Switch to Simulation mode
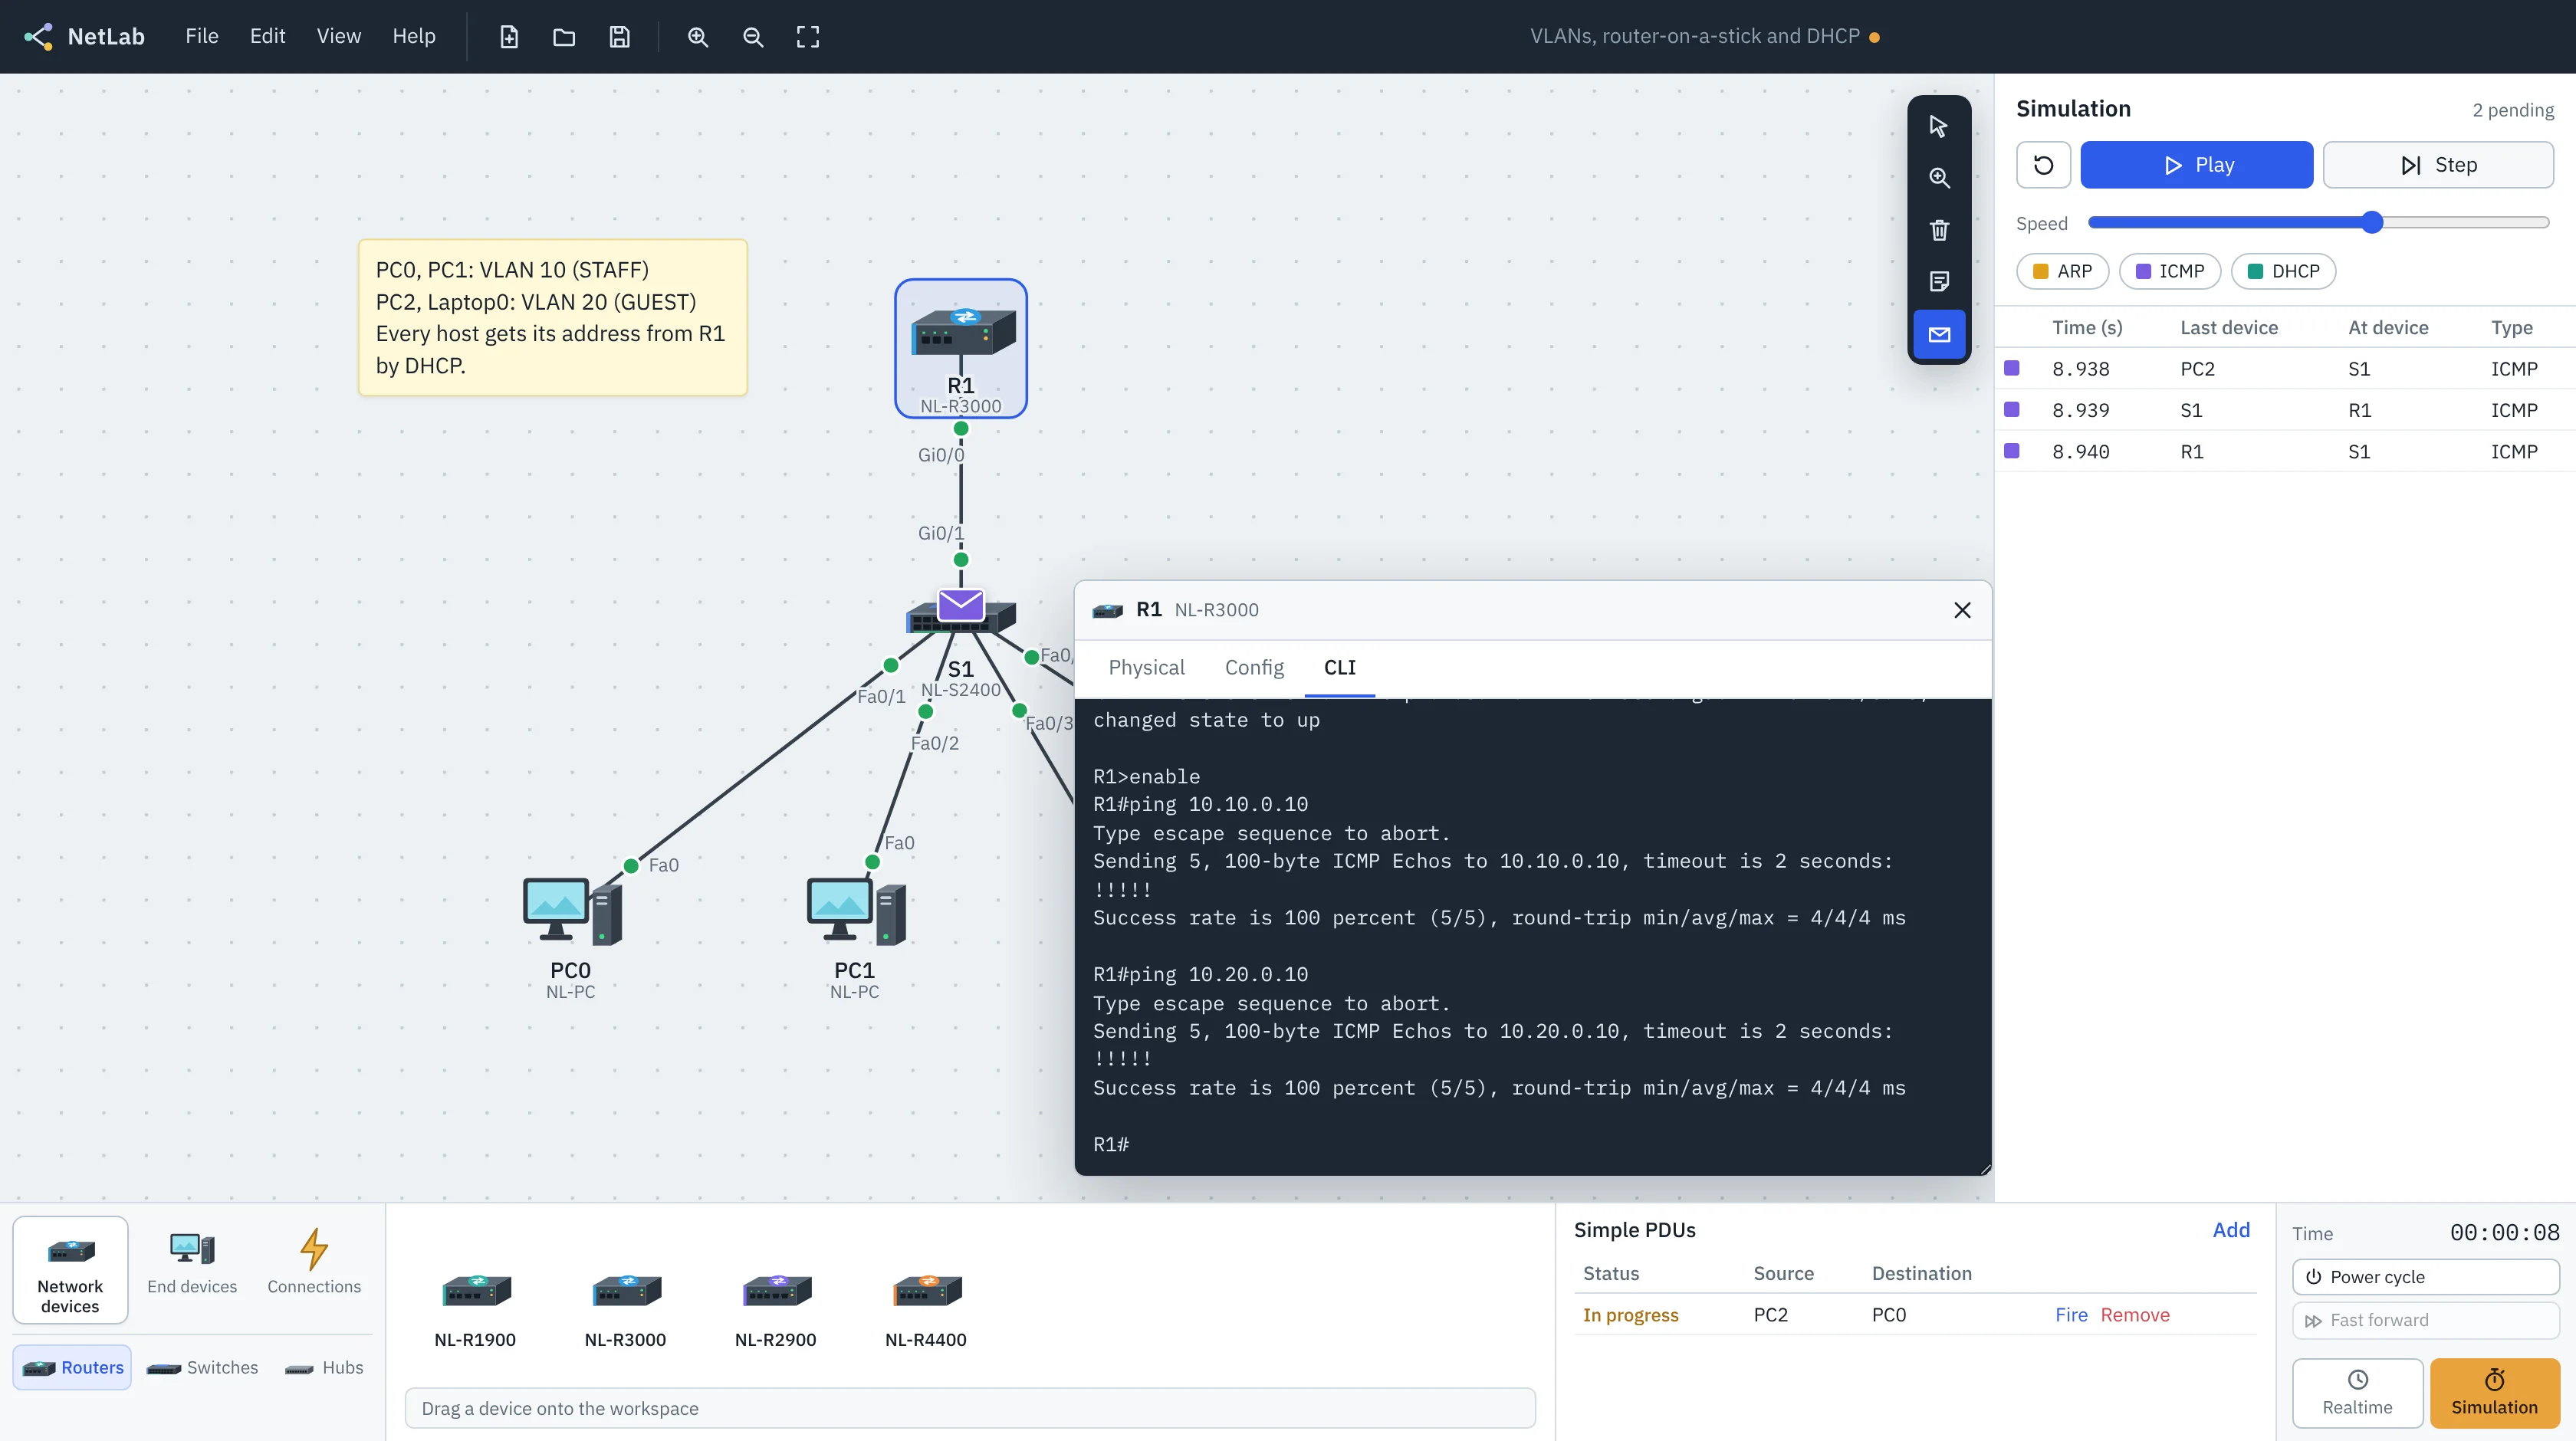Viewport: 2576px width, 1441px height. [2494, 1392]
